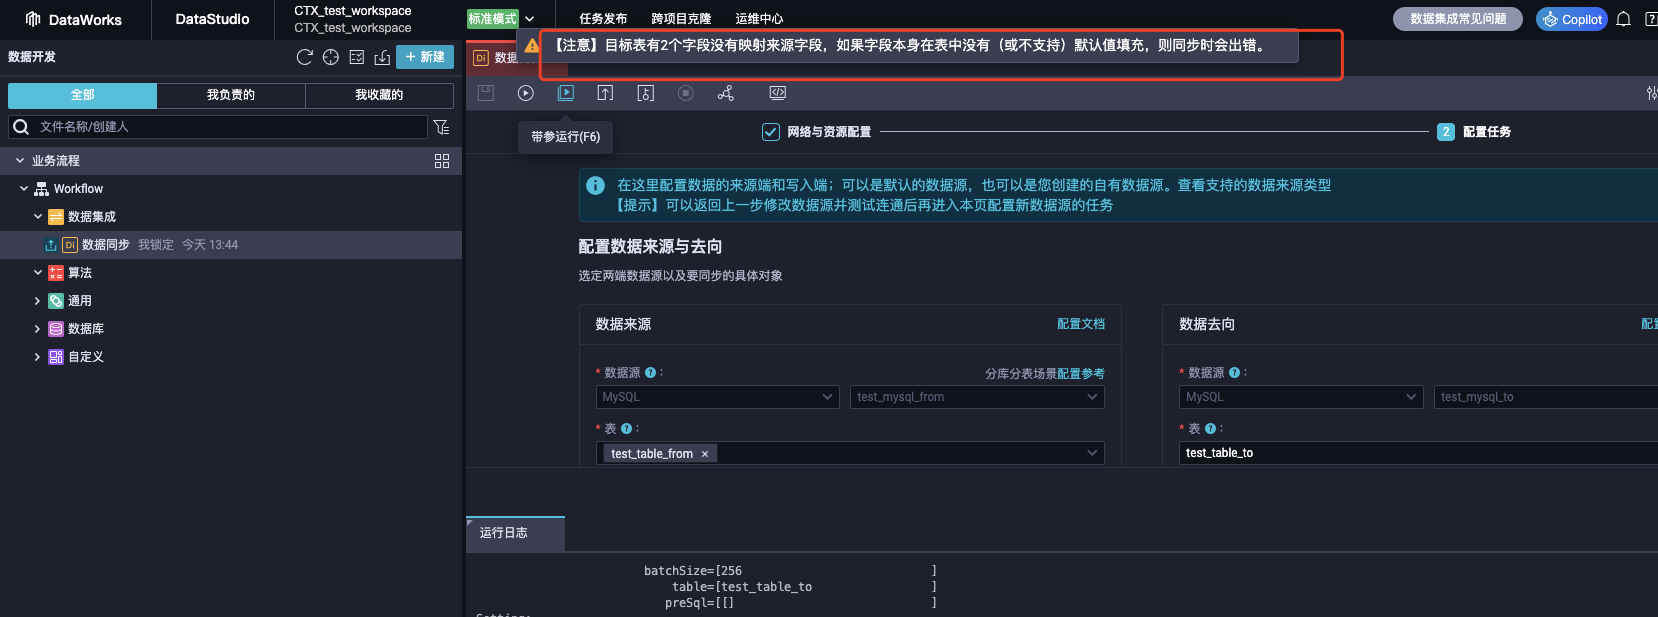Switch to script mode code icon
This screenshot has height=617, width=1658.
click(778, 93)
